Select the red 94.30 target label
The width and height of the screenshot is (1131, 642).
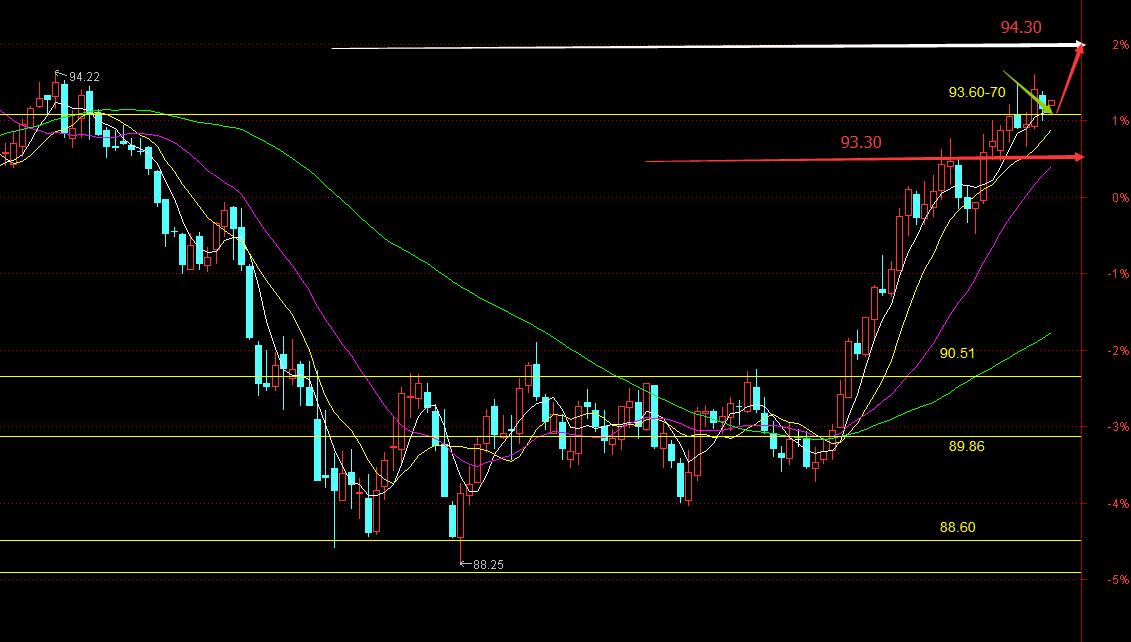(x=1021, y=27)
